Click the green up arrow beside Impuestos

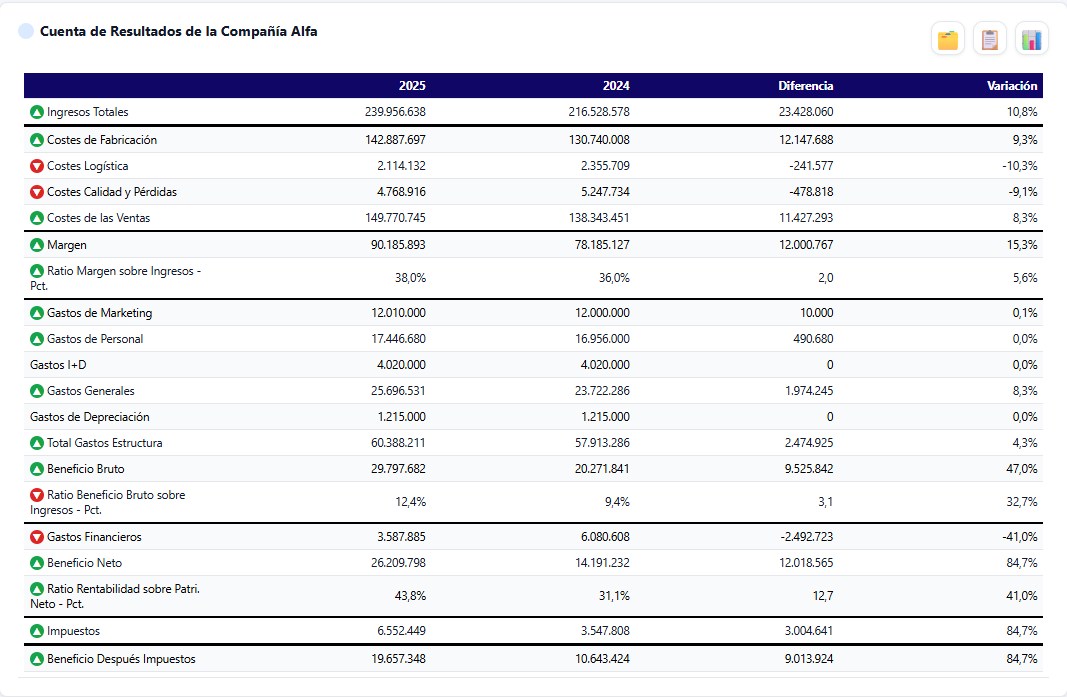[x=37, y=631]
